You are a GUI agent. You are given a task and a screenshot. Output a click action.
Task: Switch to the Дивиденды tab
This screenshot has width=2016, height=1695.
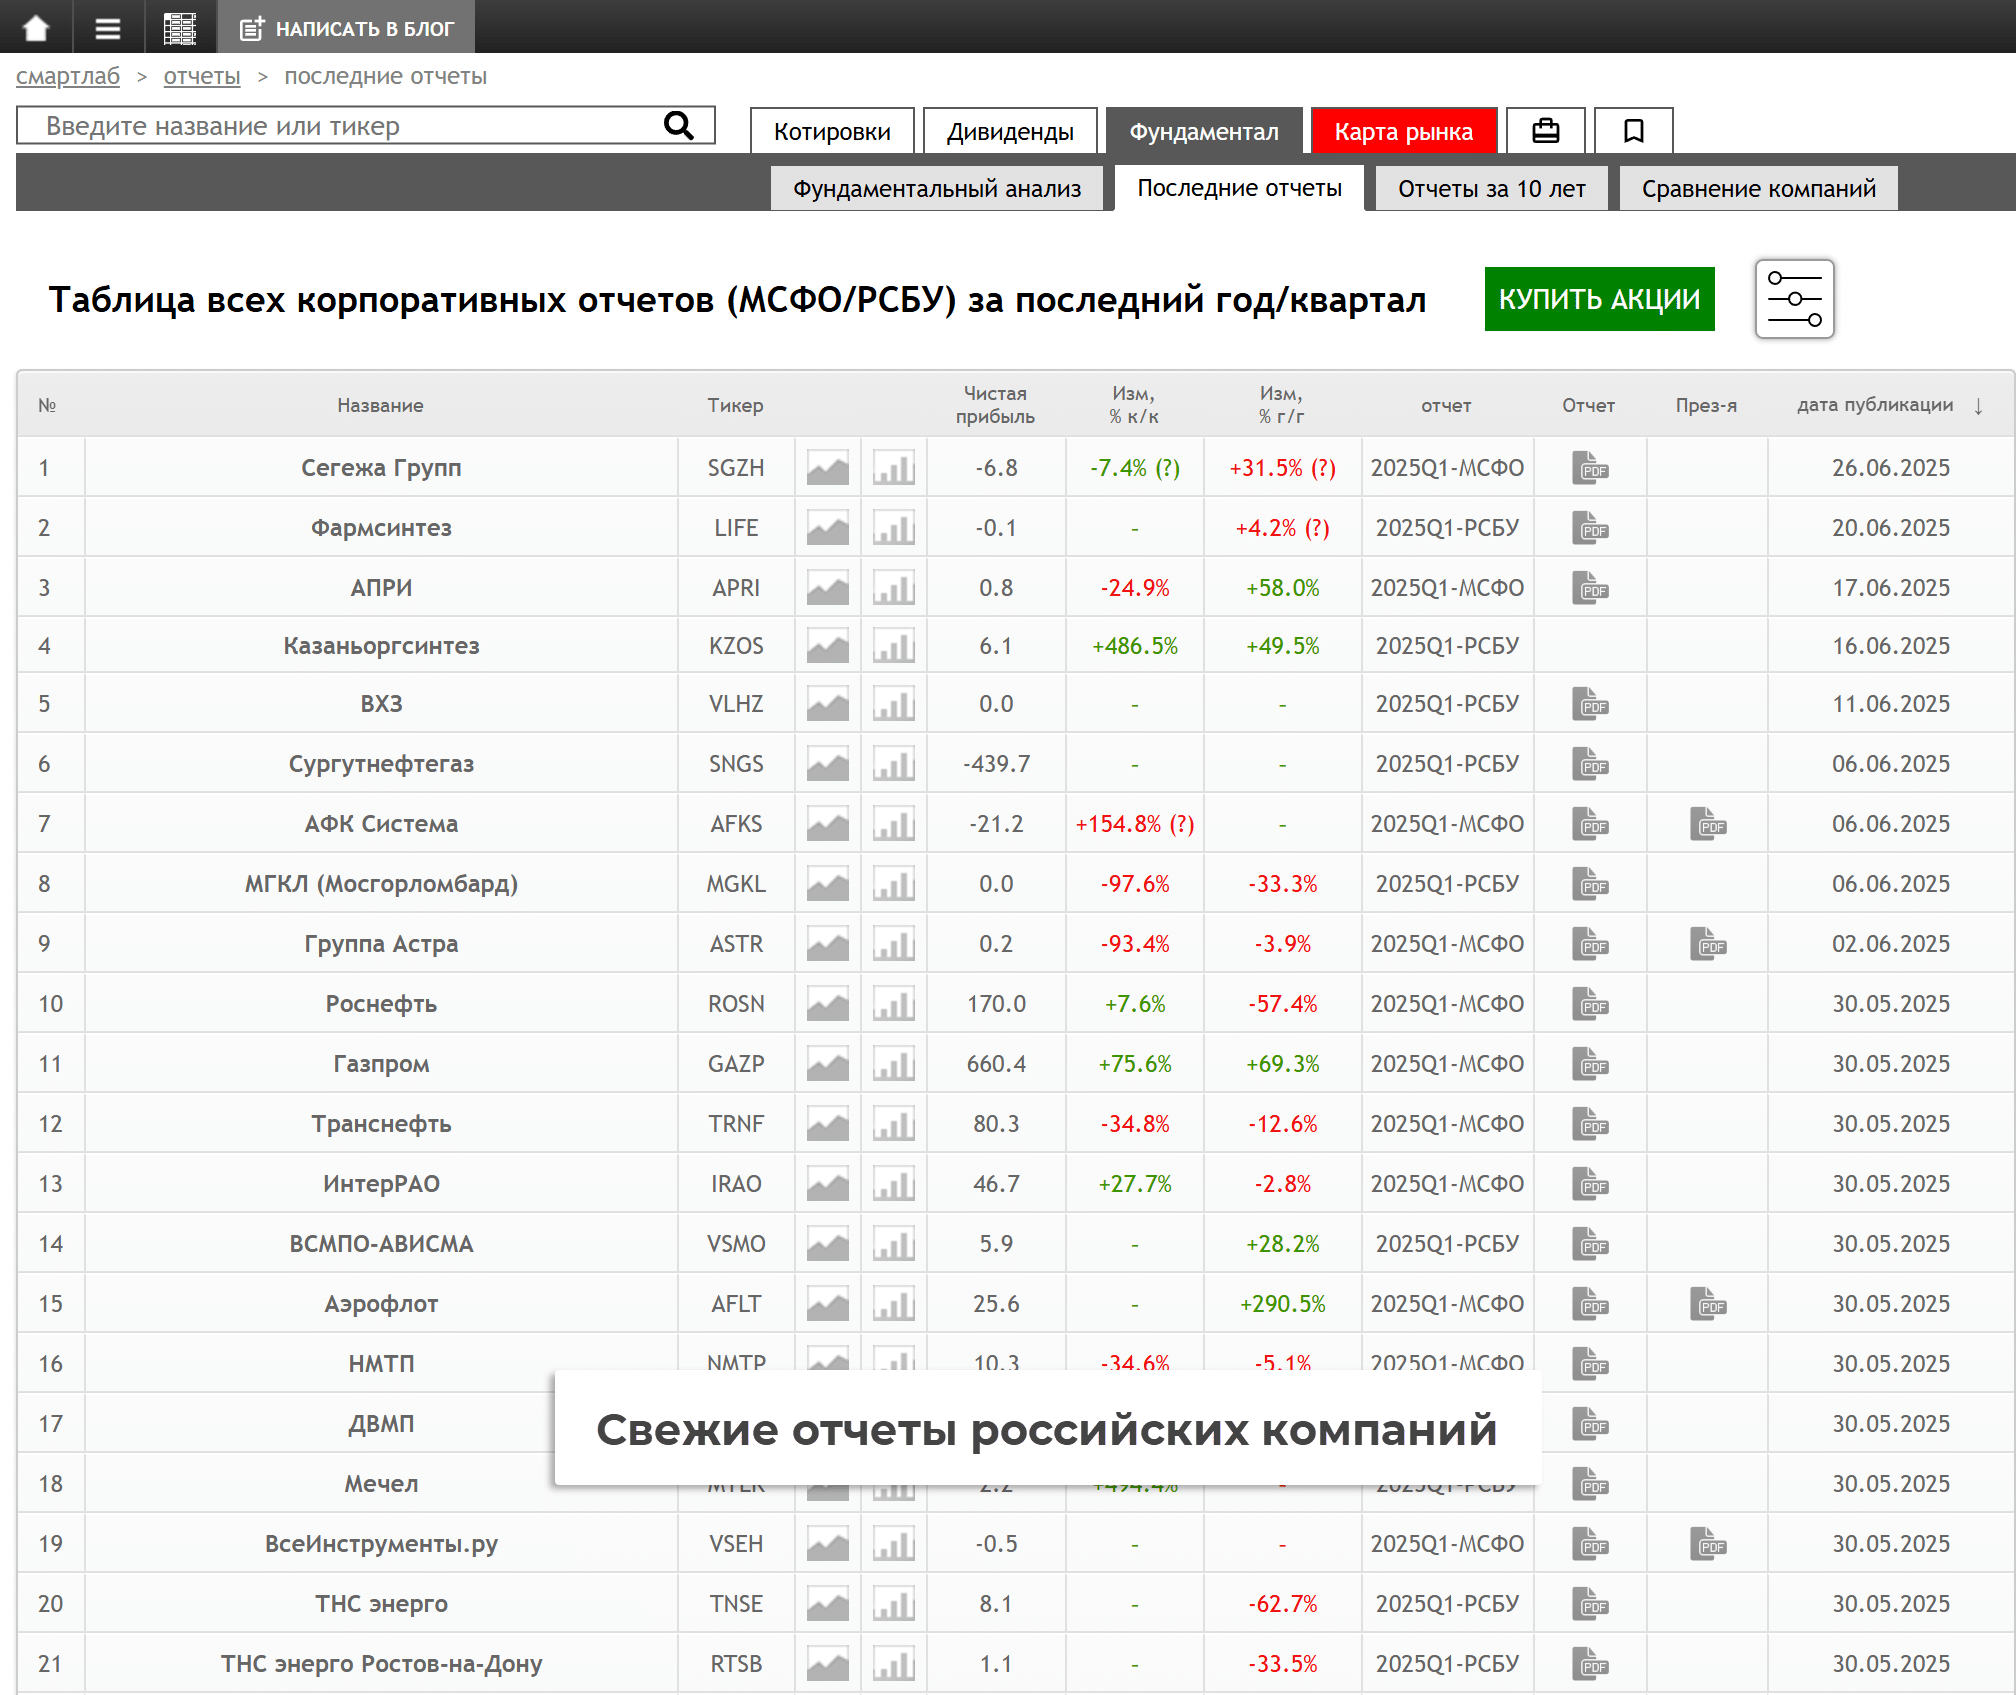1010,132
